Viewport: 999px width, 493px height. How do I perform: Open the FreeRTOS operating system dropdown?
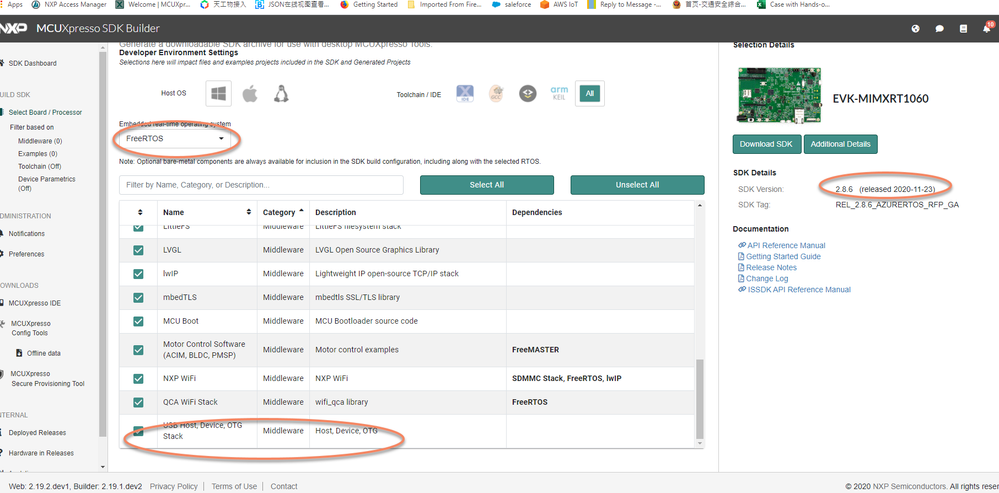(x=175, y=138)
